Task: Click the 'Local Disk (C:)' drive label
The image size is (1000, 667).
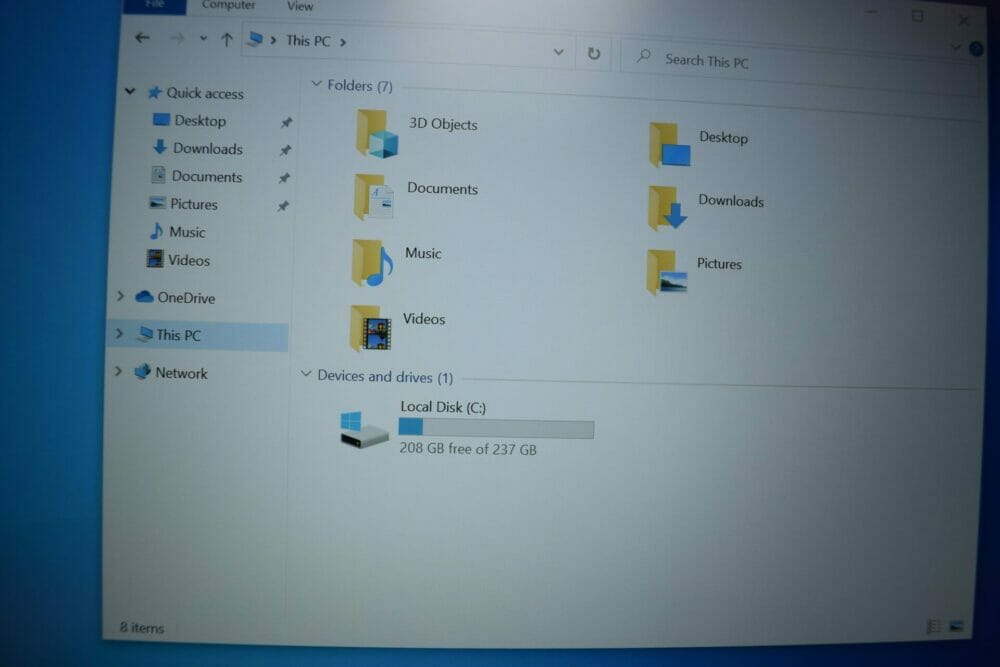Action: 443,407
